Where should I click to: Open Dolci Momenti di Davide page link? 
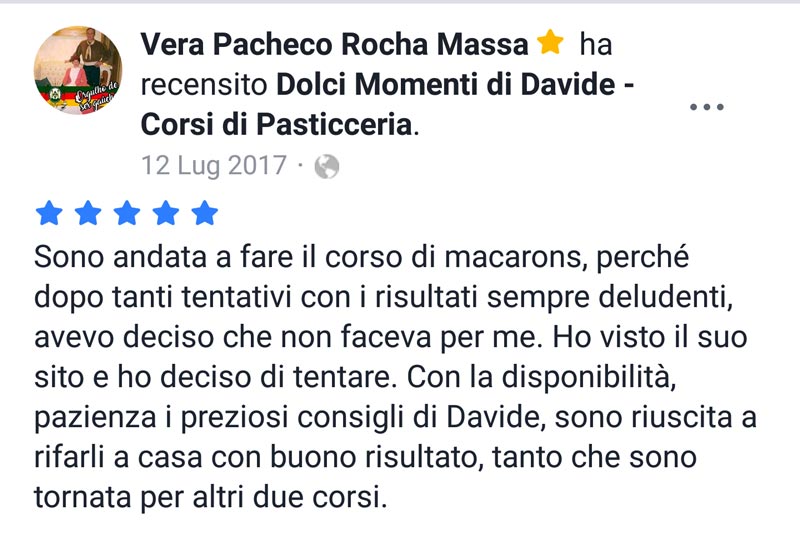(x=455, y=84)
